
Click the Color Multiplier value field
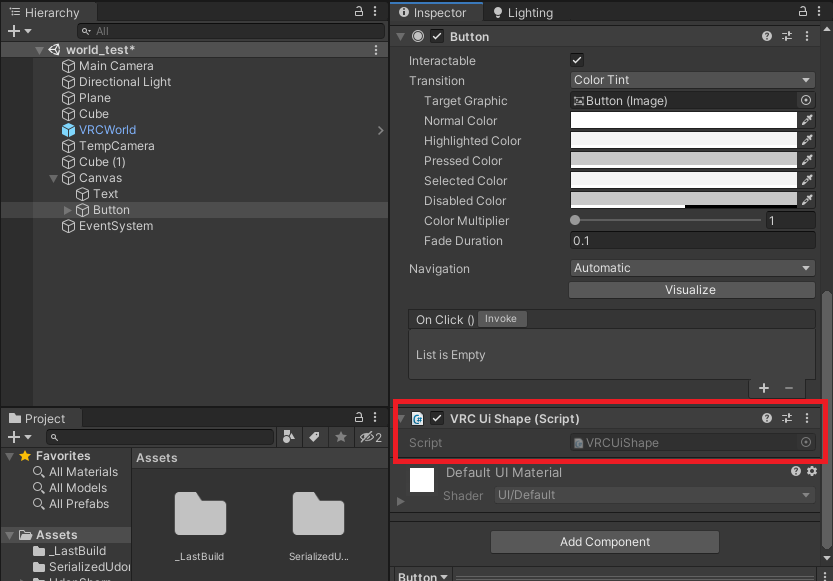point(790,220)
